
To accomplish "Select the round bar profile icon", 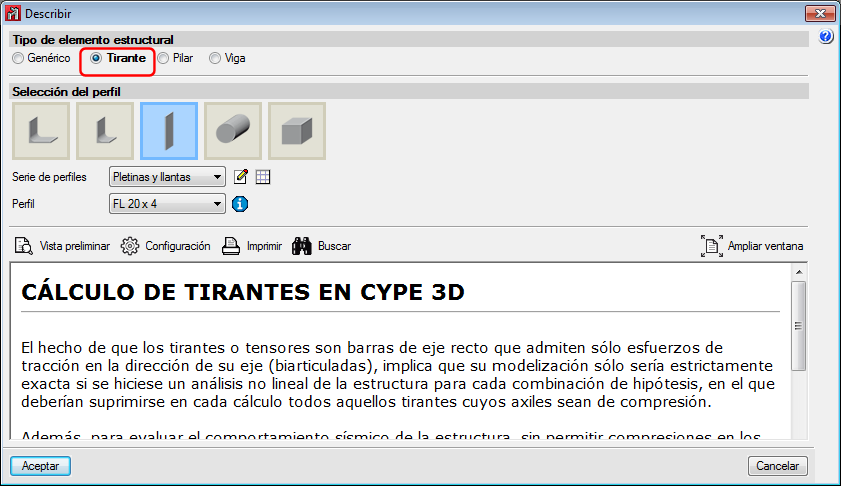I will pos(233,131).
